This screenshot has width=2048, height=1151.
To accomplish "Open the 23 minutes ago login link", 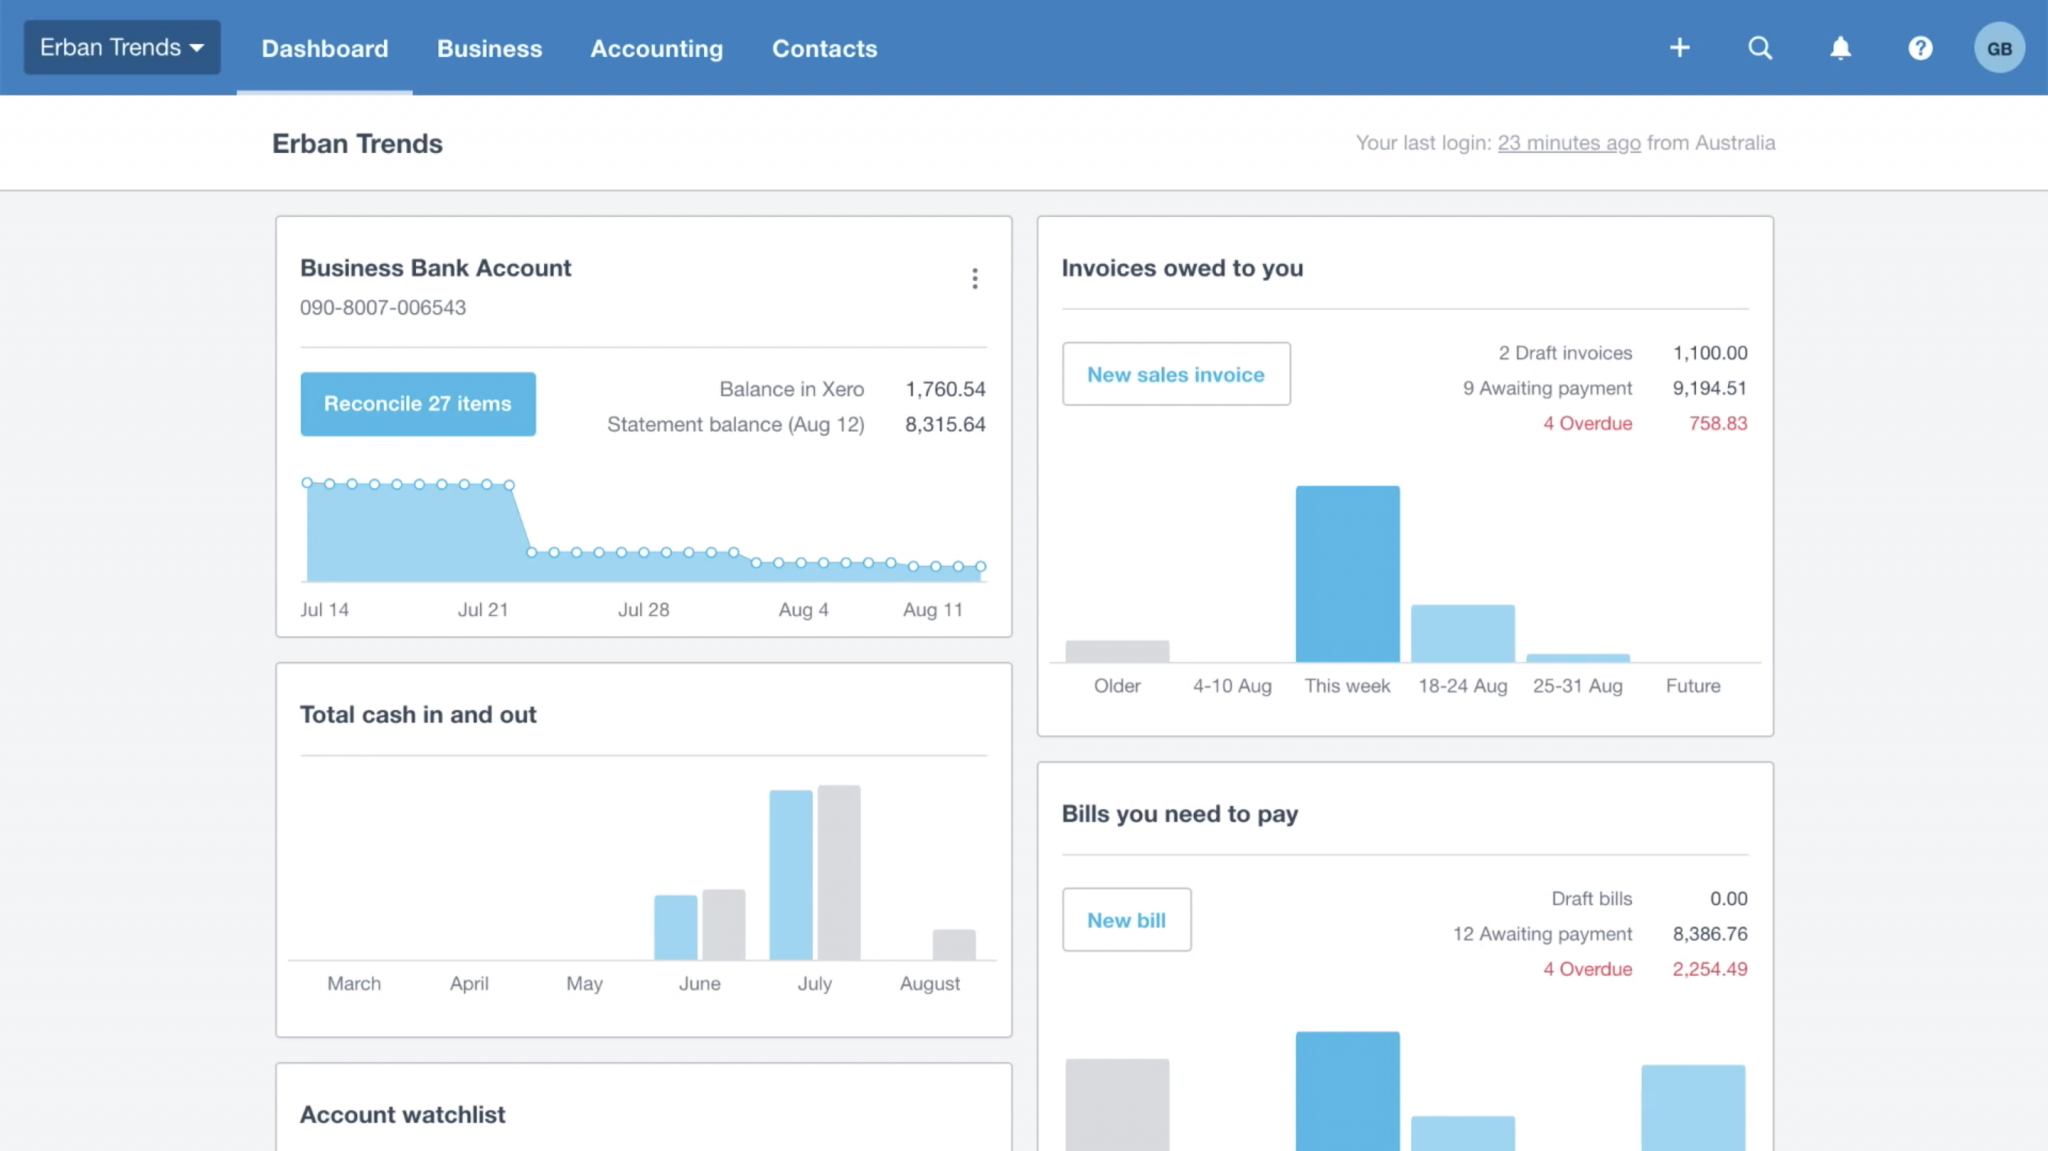I will coord(1568,143).
